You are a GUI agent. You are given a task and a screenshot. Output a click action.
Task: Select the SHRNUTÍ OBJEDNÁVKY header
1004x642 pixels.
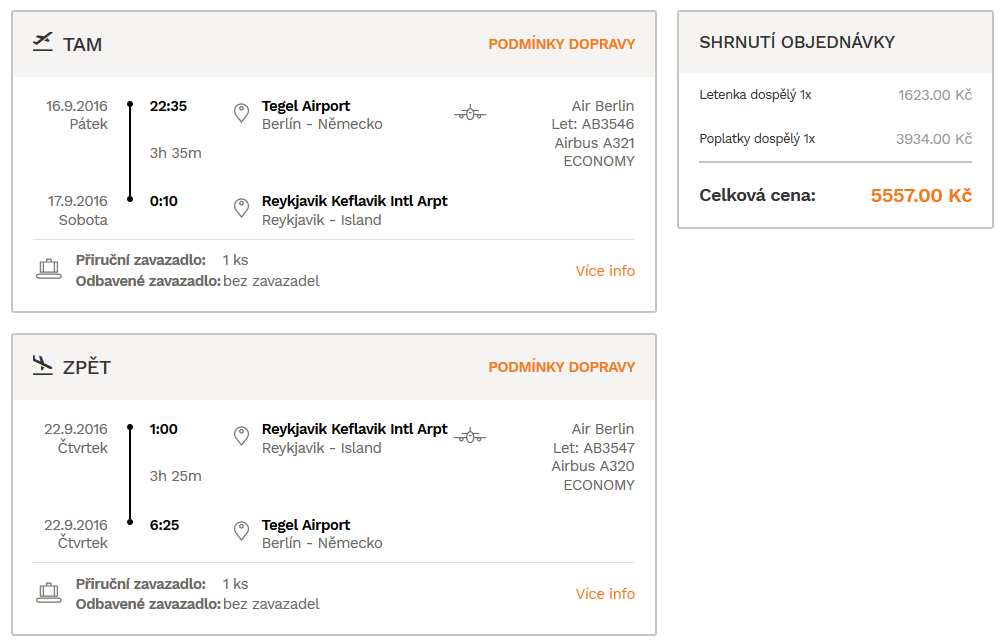click(797, 42)
